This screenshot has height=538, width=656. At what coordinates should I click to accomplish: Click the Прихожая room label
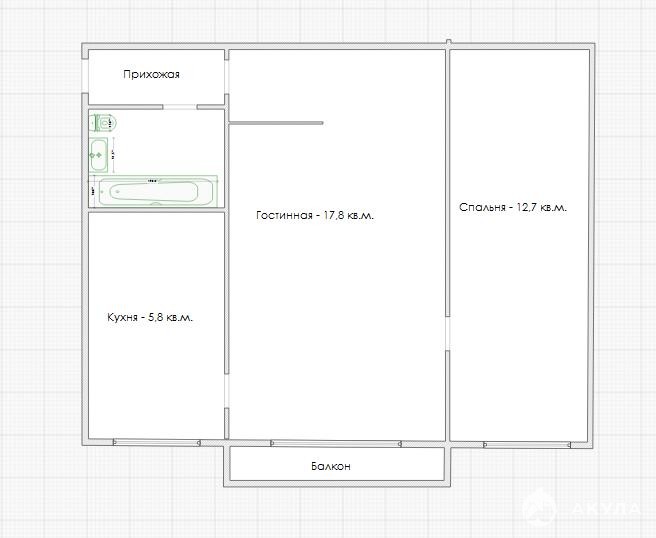click(x=151, y=75)
